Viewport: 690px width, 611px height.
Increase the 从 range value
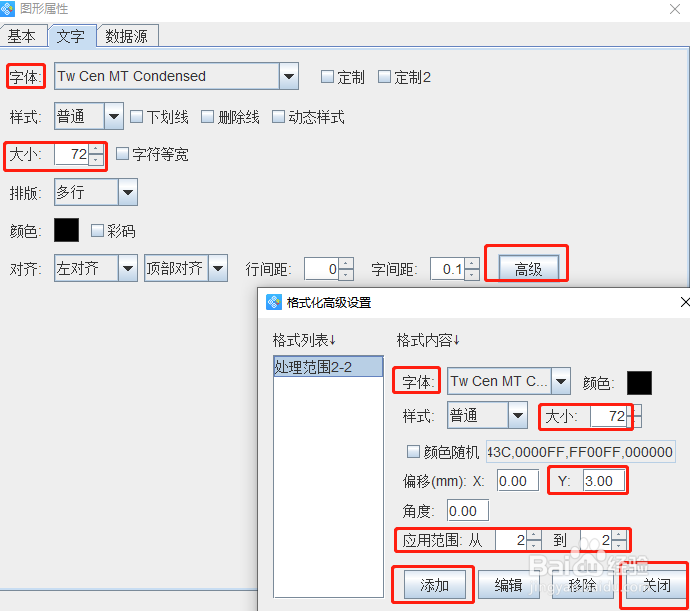click(x=534, y=535)
